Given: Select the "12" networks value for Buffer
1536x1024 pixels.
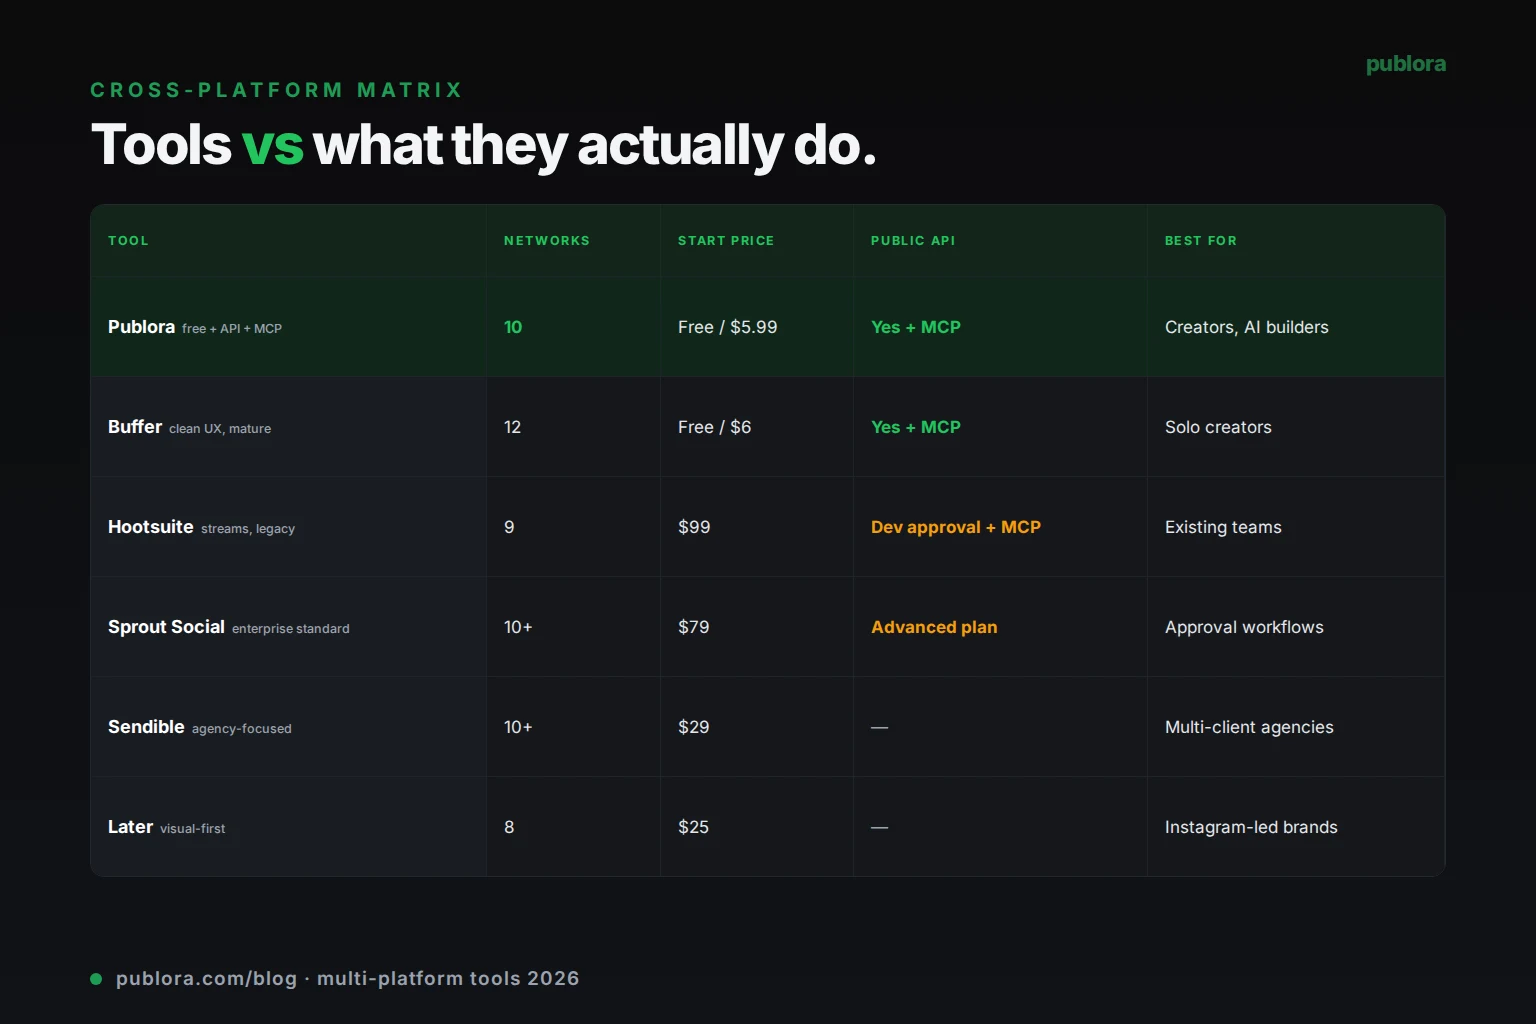Looking at the screenshot, I should (513, 427).
